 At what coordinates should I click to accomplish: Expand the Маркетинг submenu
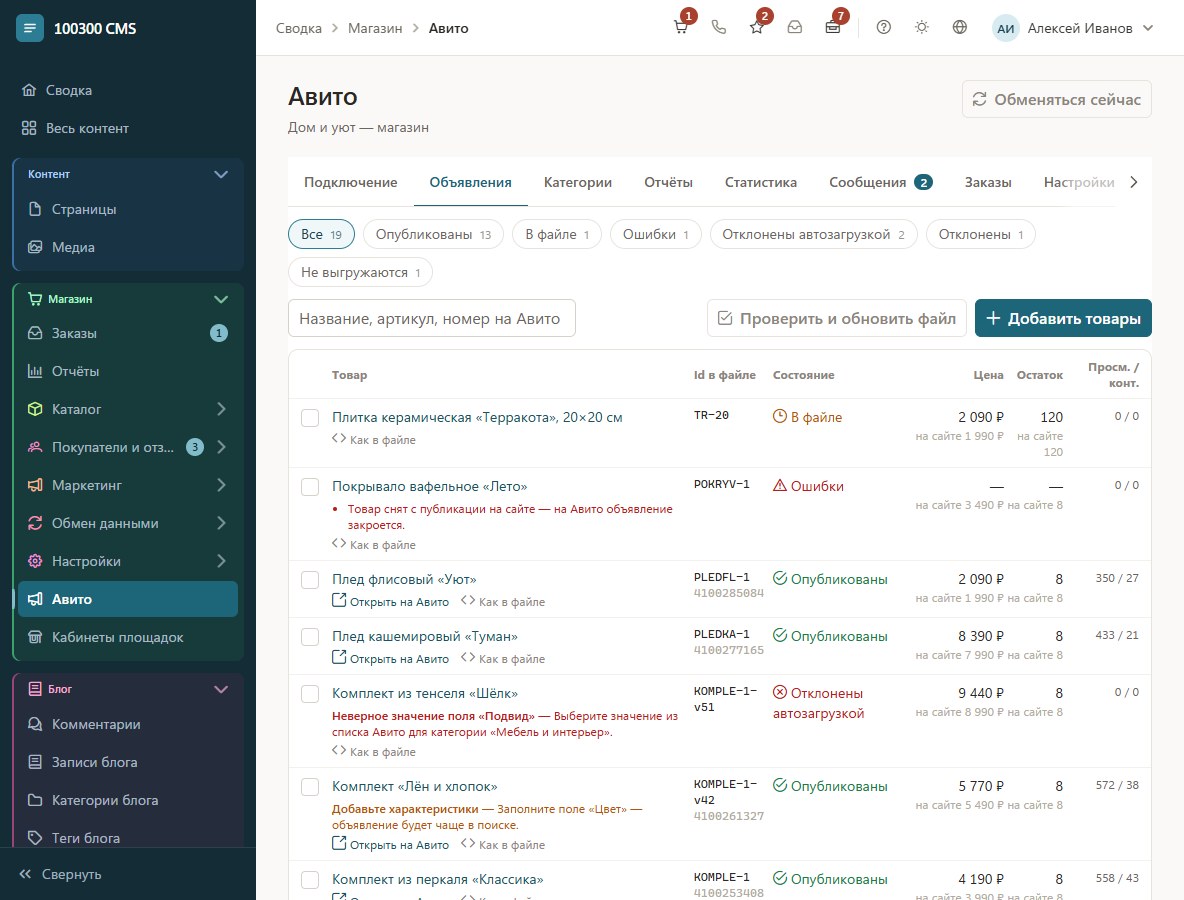click(x=221, y=485)
